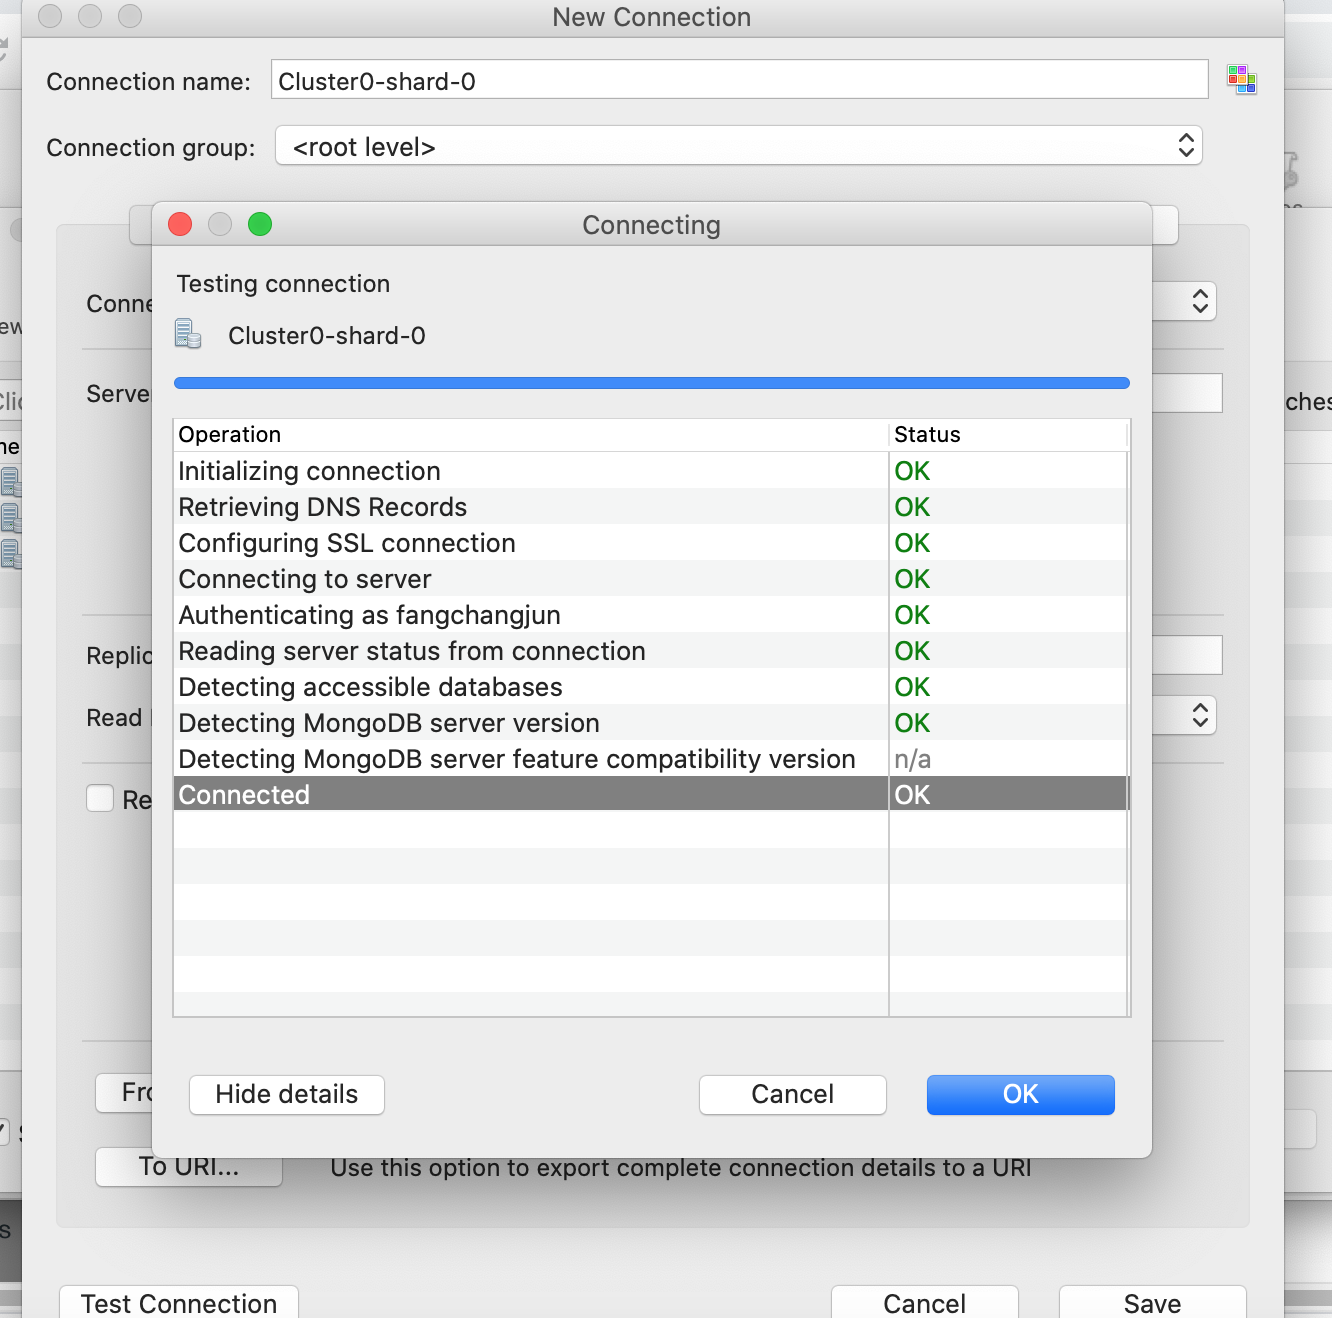Click the Cluster0-shard-0 server icon in Connecting dialog
The width and height of the screenshot is (1332, 1318).
(x=188, y=334)
